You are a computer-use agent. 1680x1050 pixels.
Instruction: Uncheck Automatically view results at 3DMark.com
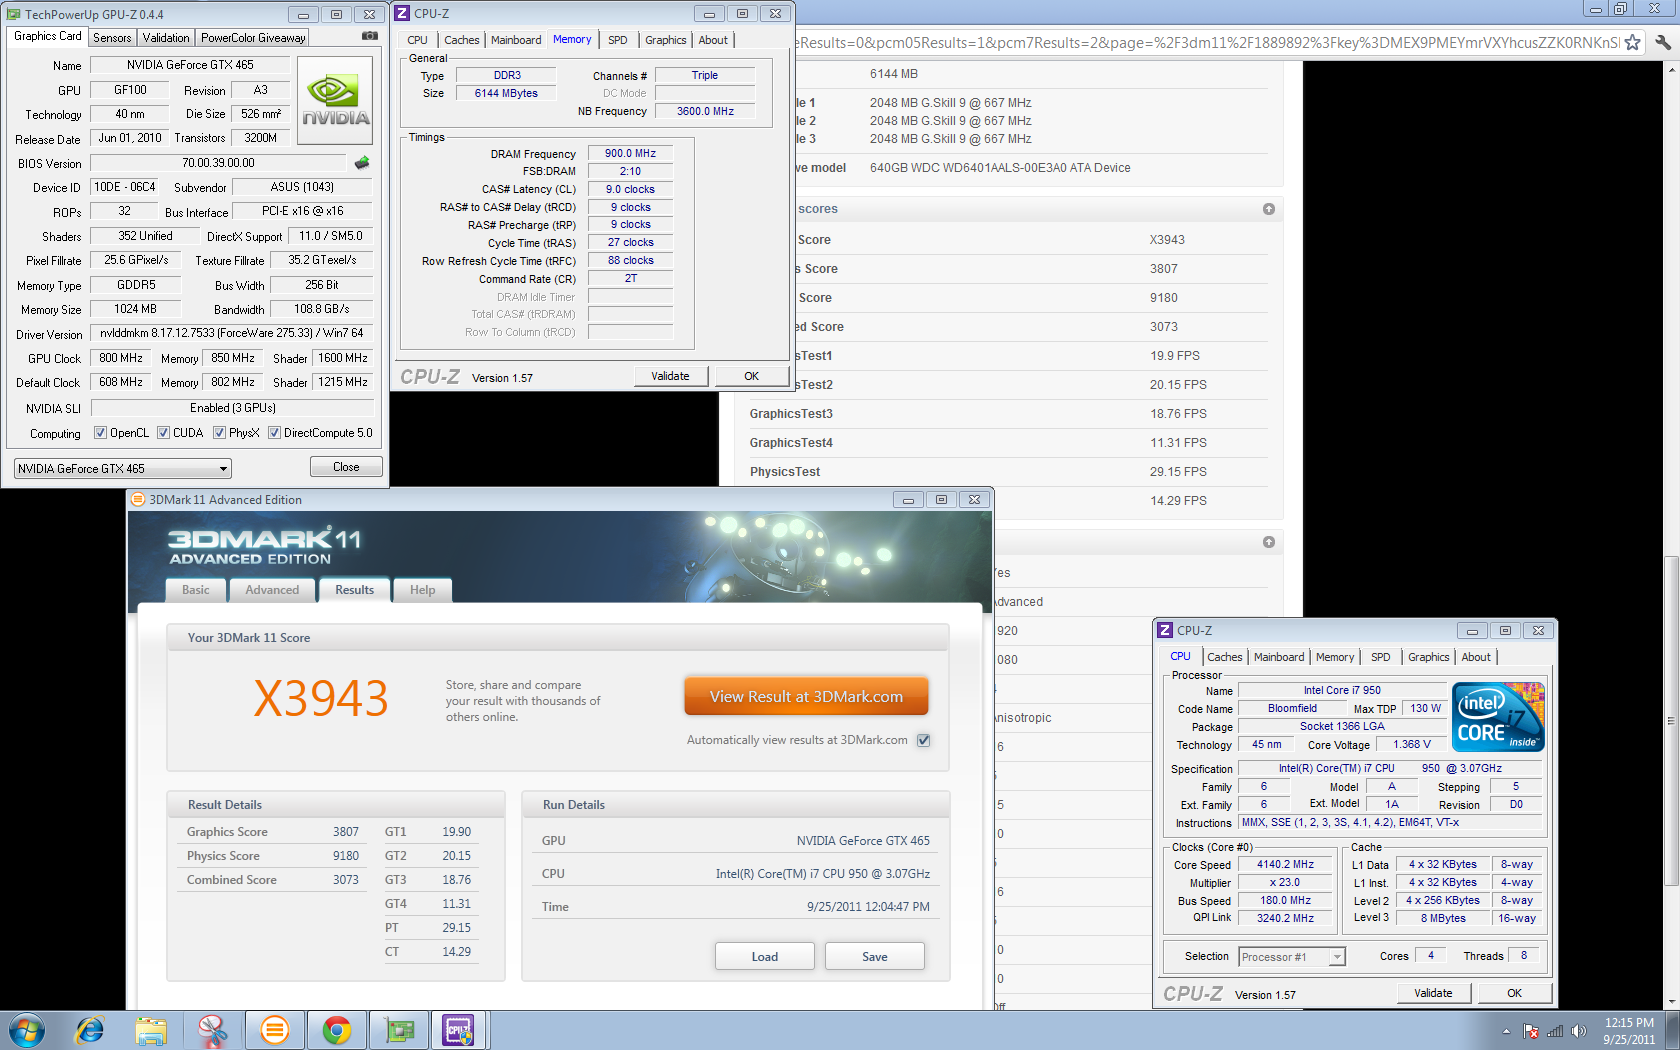pos(924,740)
